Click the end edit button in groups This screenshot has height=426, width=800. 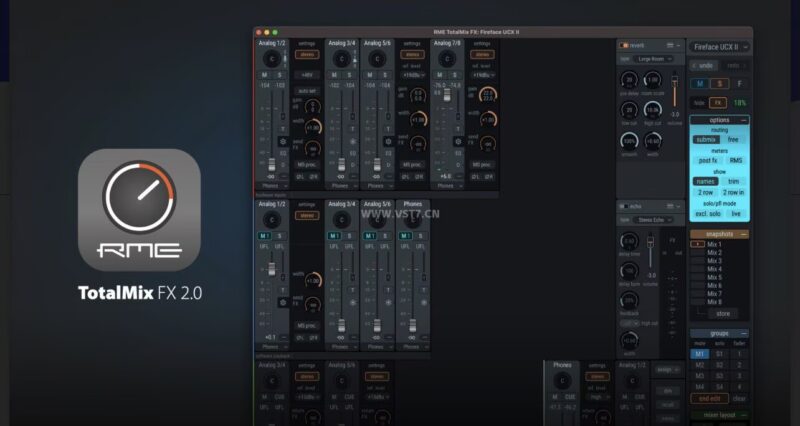[x=710, y=398]
